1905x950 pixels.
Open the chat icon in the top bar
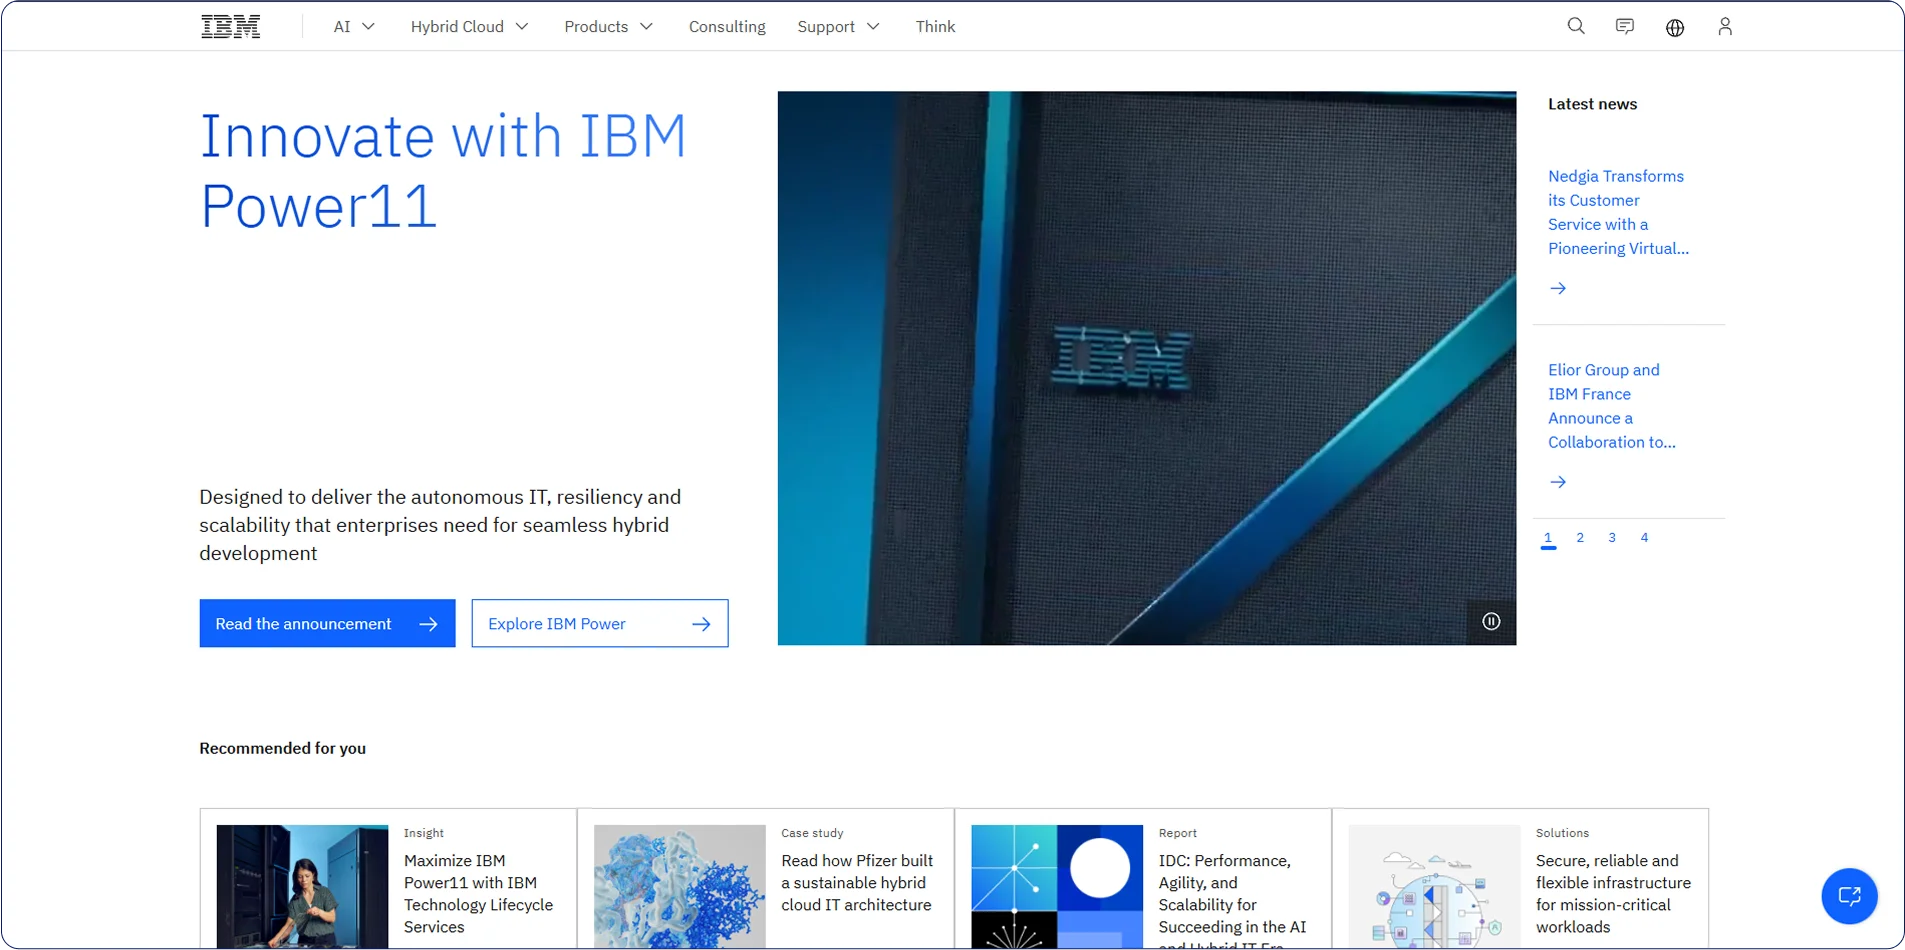[x=1624, y=26]
